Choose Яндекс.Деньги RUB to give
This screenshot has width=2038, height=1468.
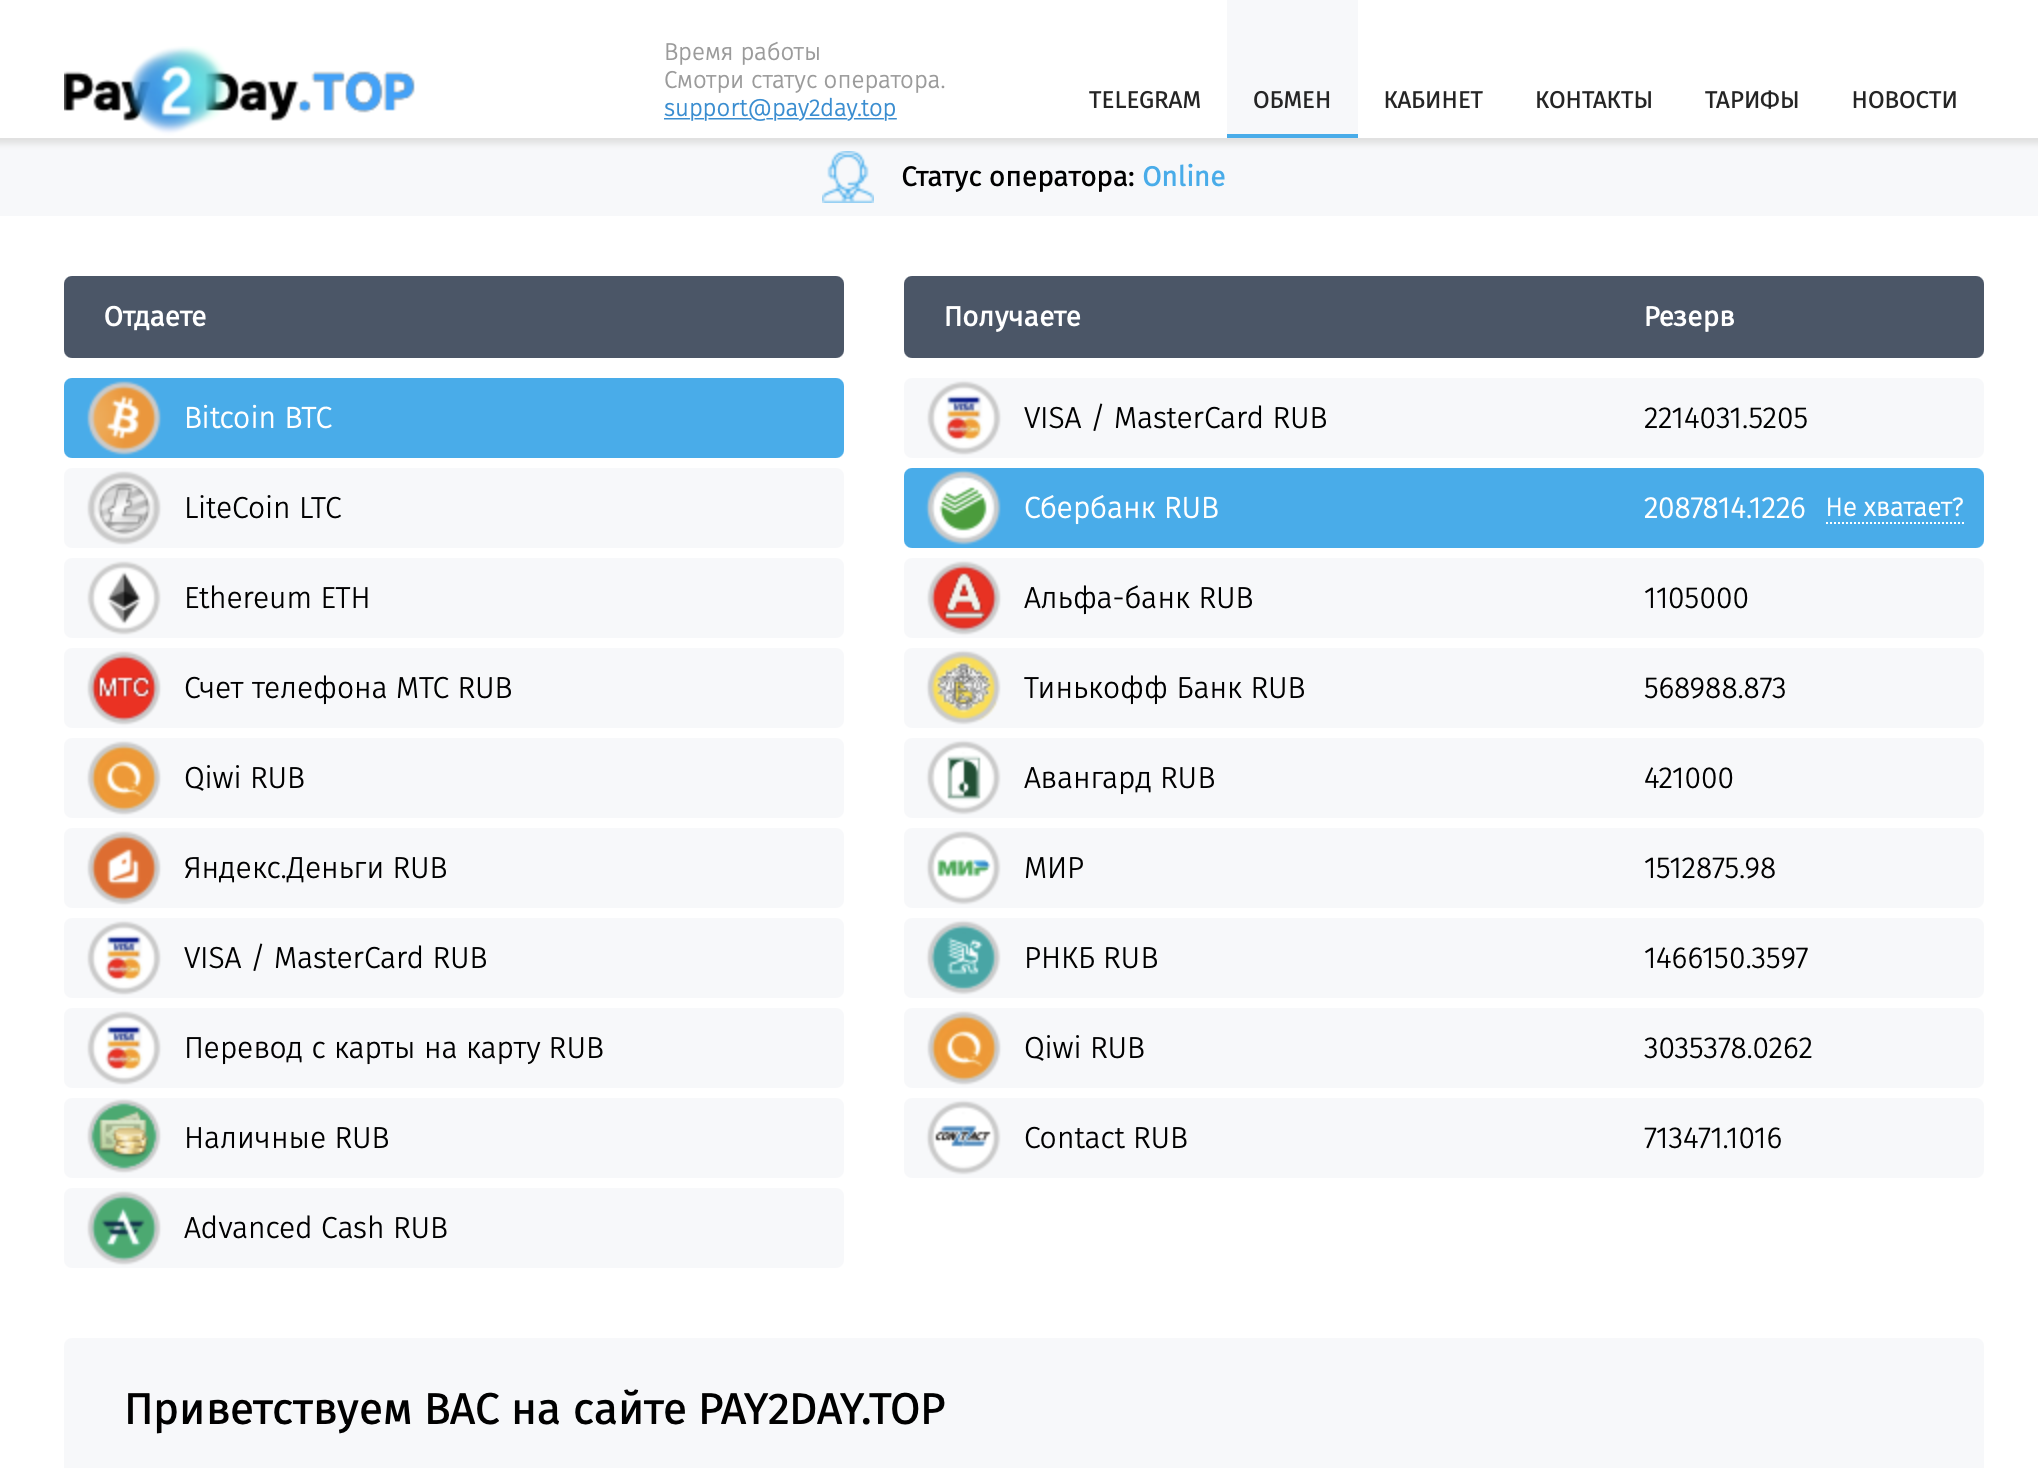pyautogui.click(x=454, y=868)
